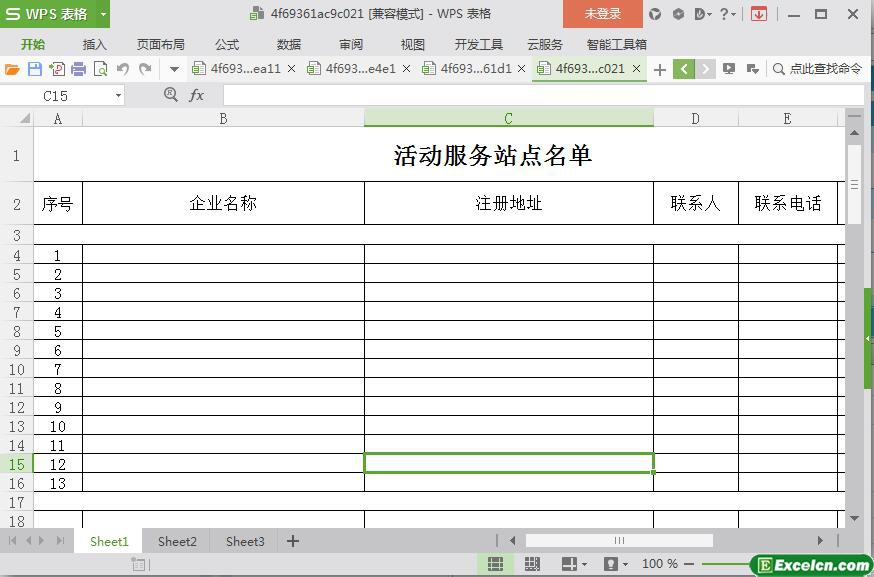
Task: Click the Print icon
Action: tap(79, 69)
